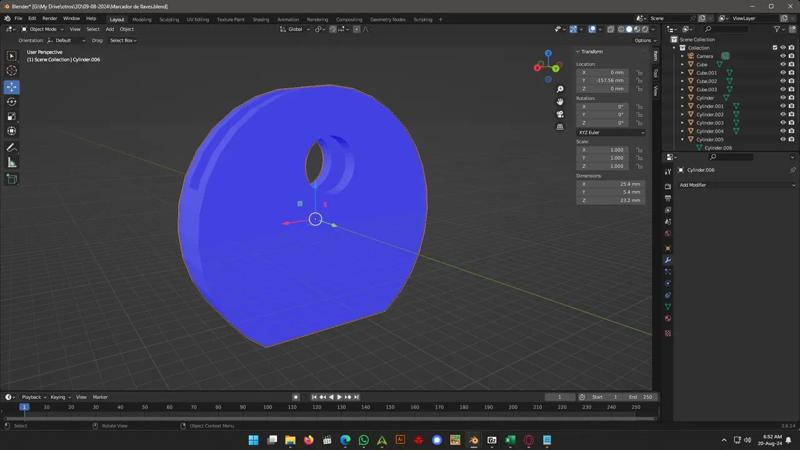Collapse the Transform panel
800x450 pixels.
tap(590, 52)
